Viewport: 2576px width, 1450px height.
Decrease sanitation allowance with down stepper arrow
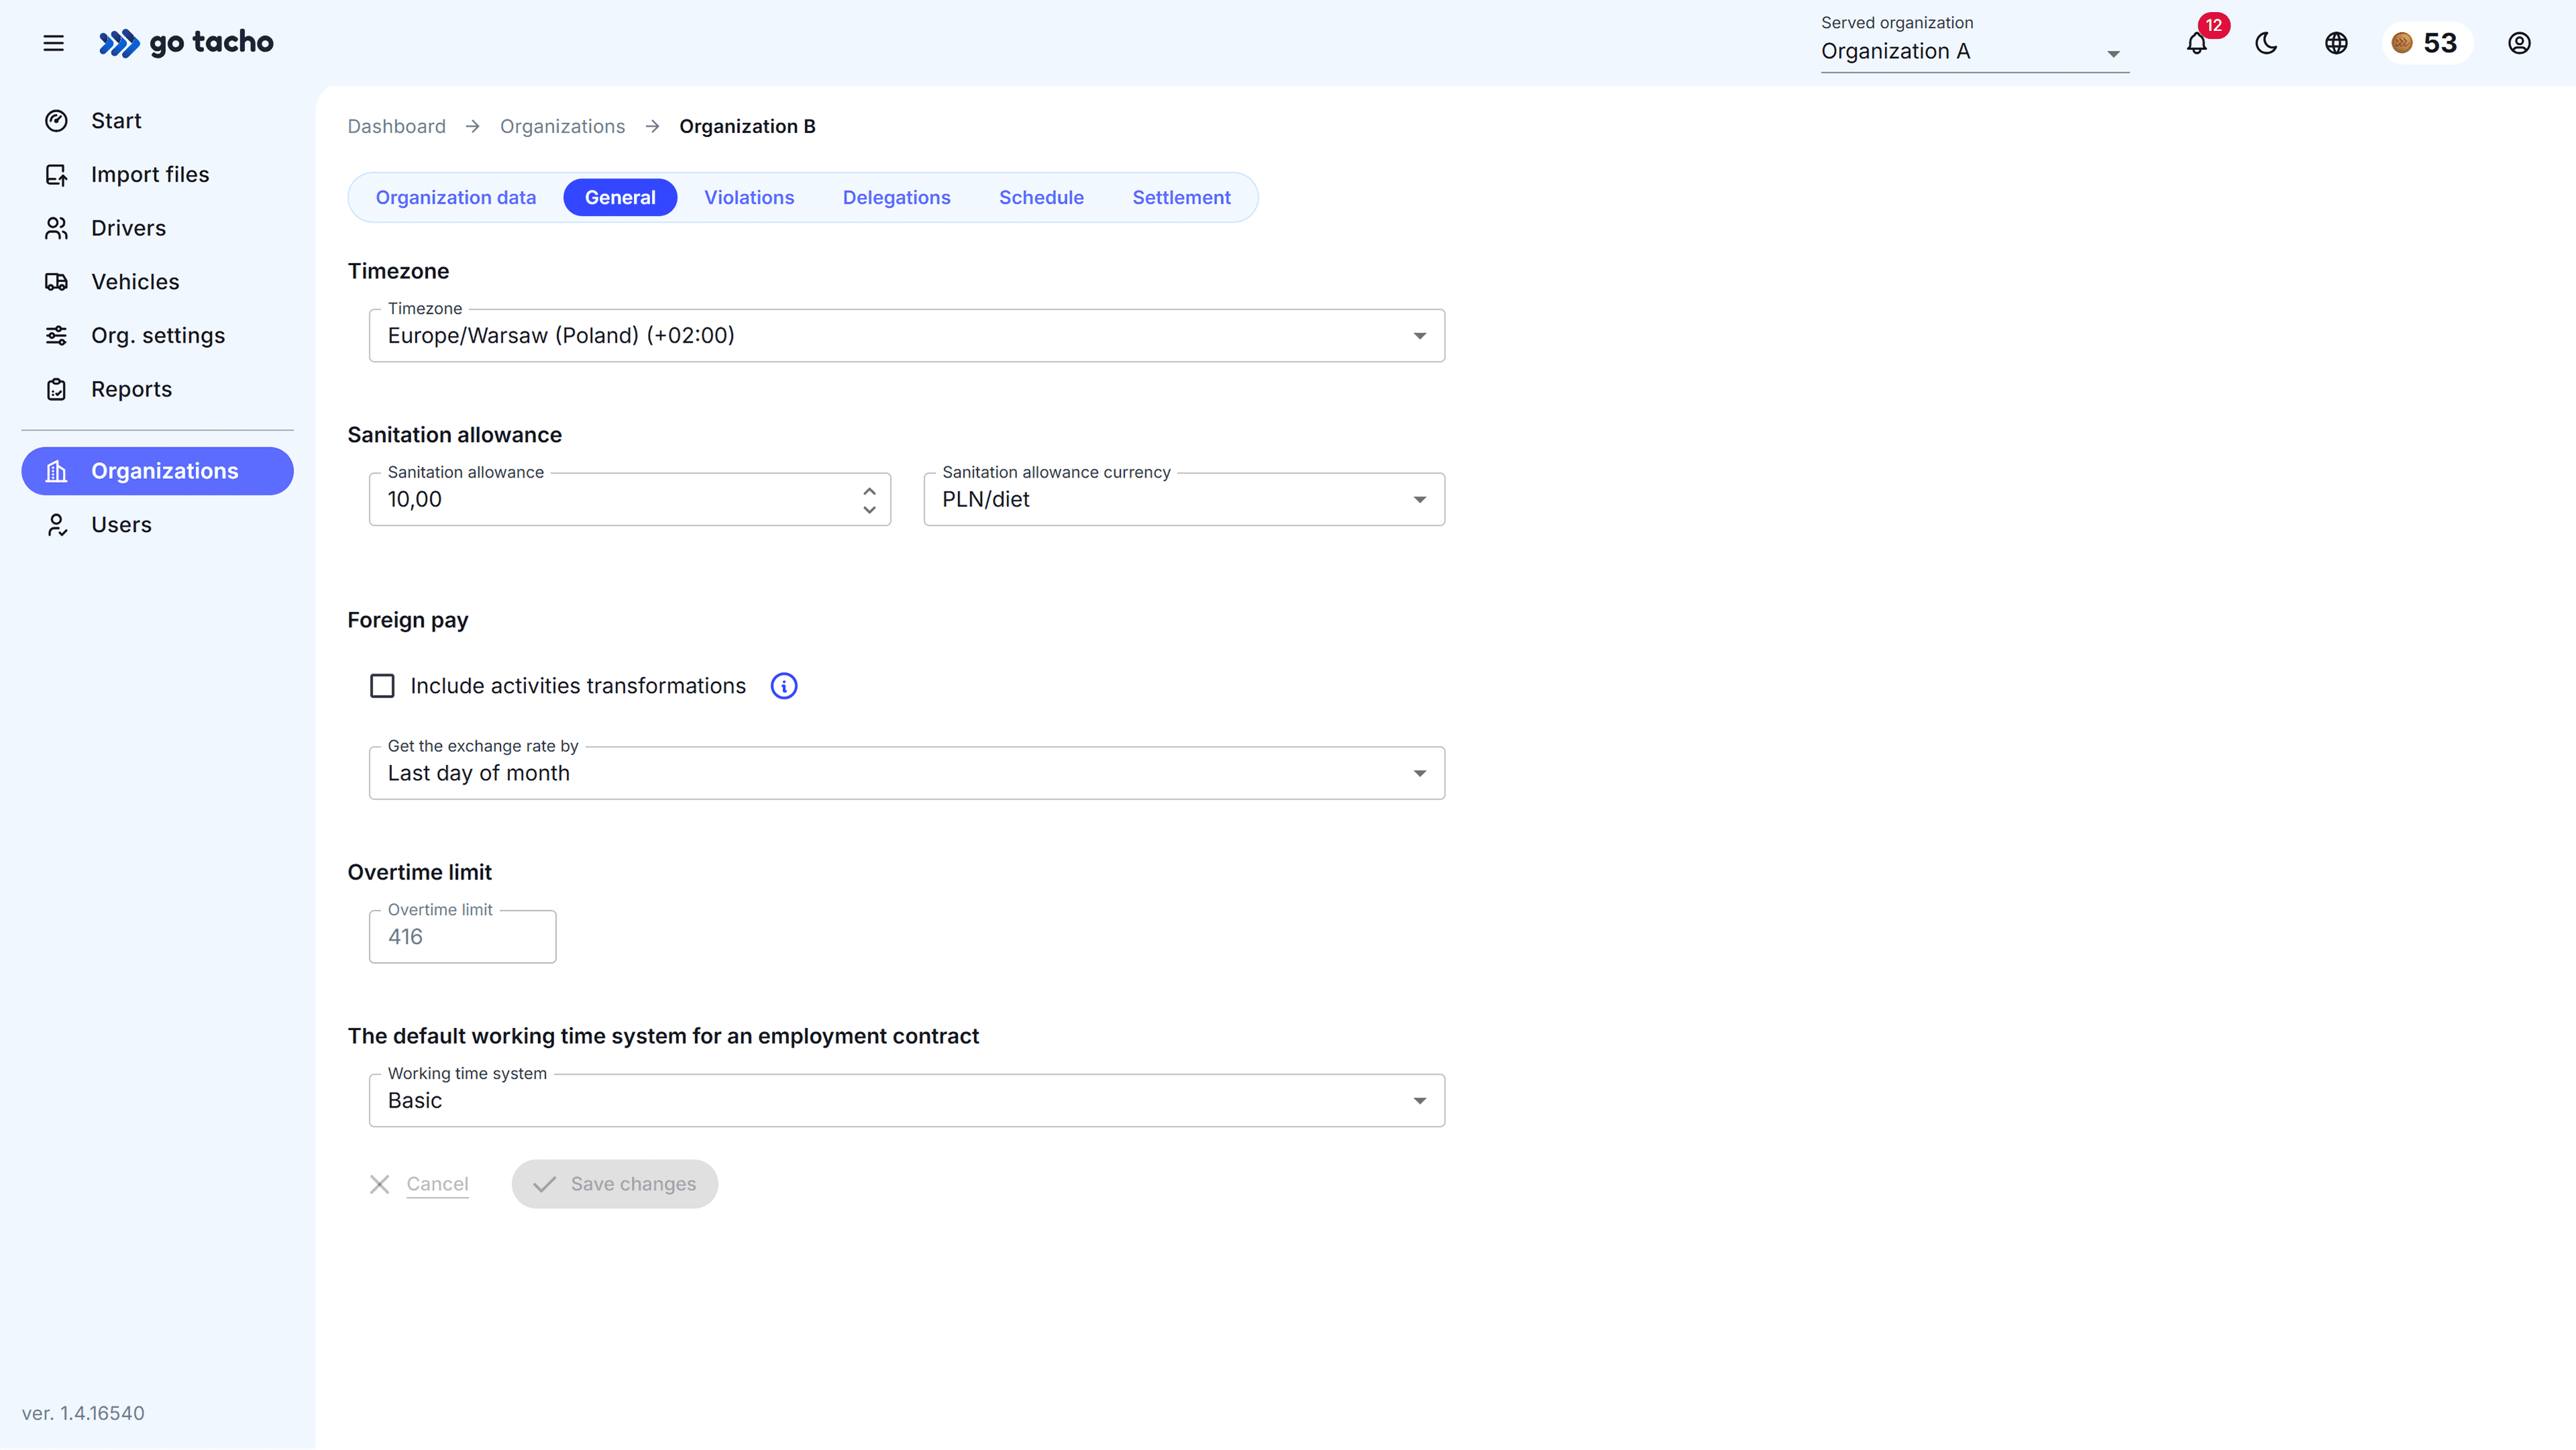pos(869,510)
